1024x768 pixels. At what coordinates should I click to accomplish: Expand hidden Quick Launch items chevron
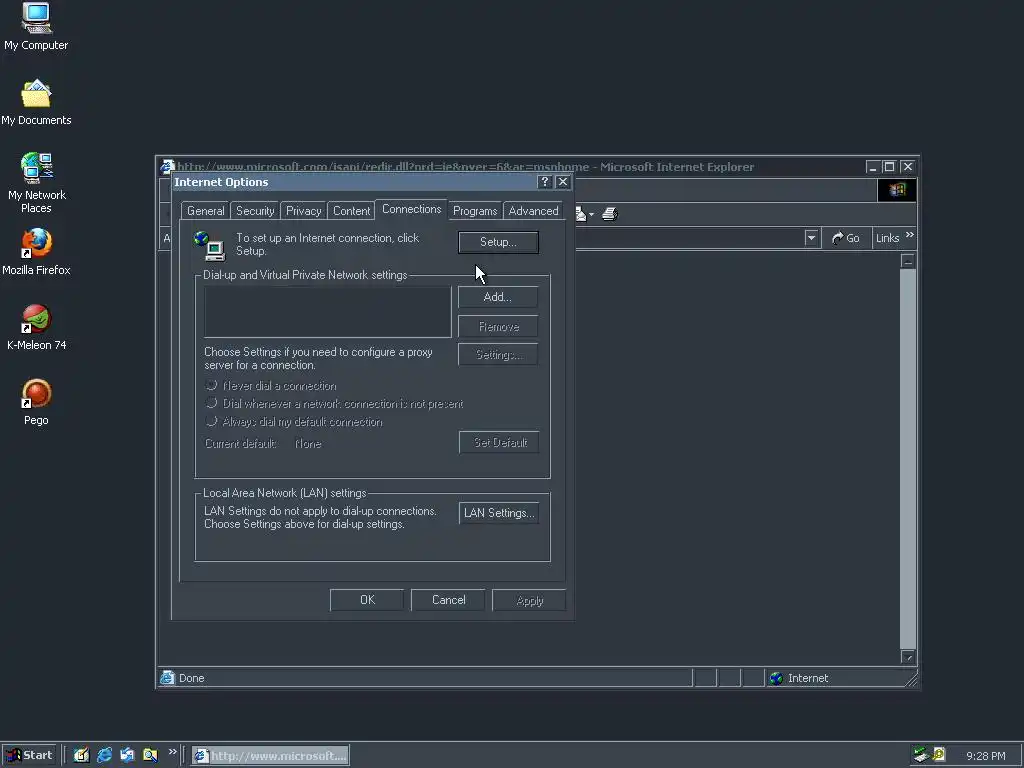172,752
